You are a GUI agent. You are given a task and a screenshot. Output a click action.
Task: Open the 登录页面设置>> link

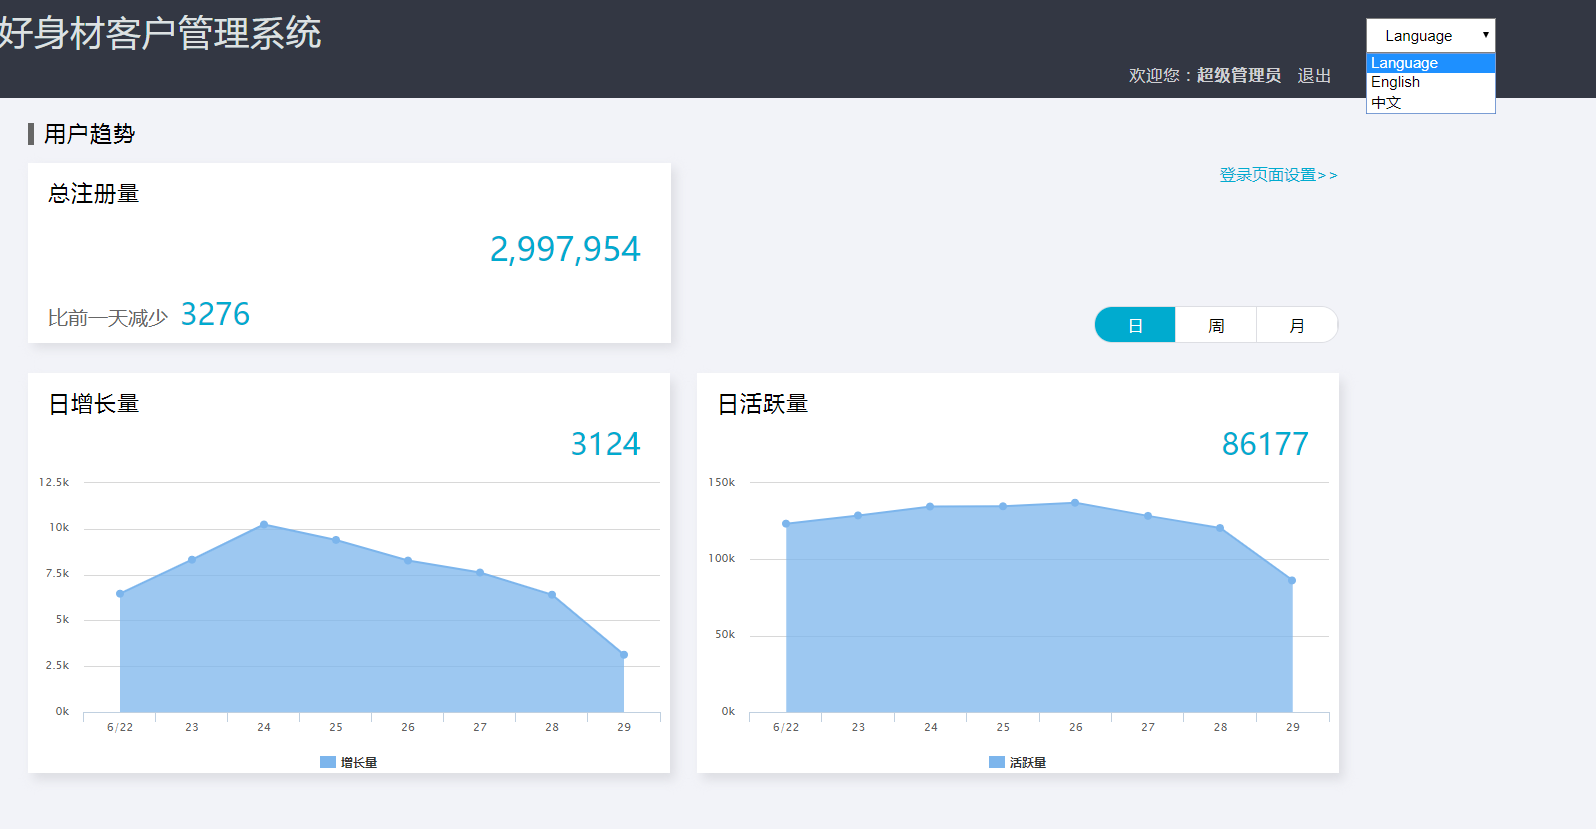pyautogui.click(x=1278, y=175)
